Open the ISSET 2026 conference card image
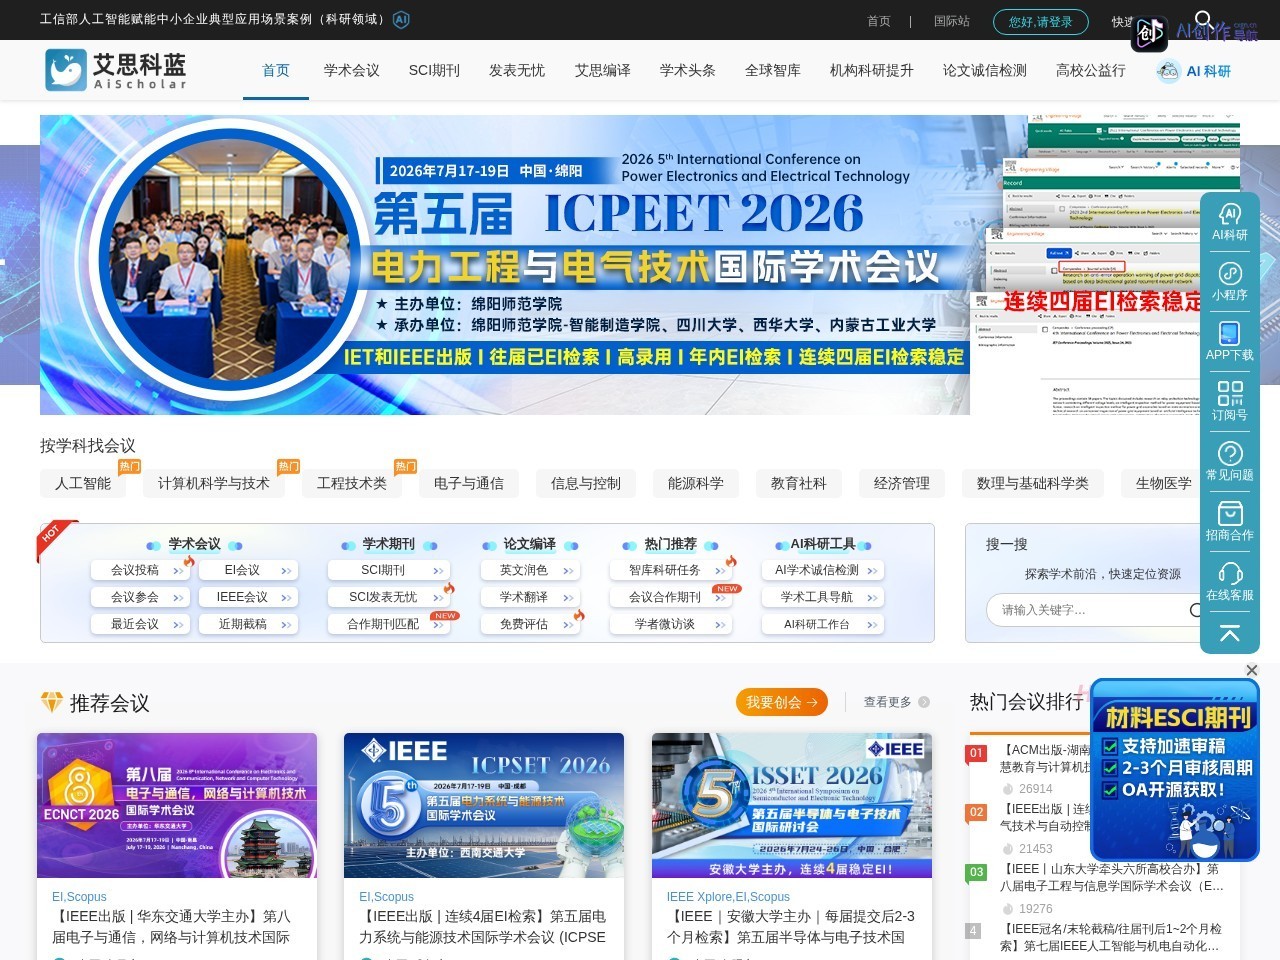 tap(792, 805)
